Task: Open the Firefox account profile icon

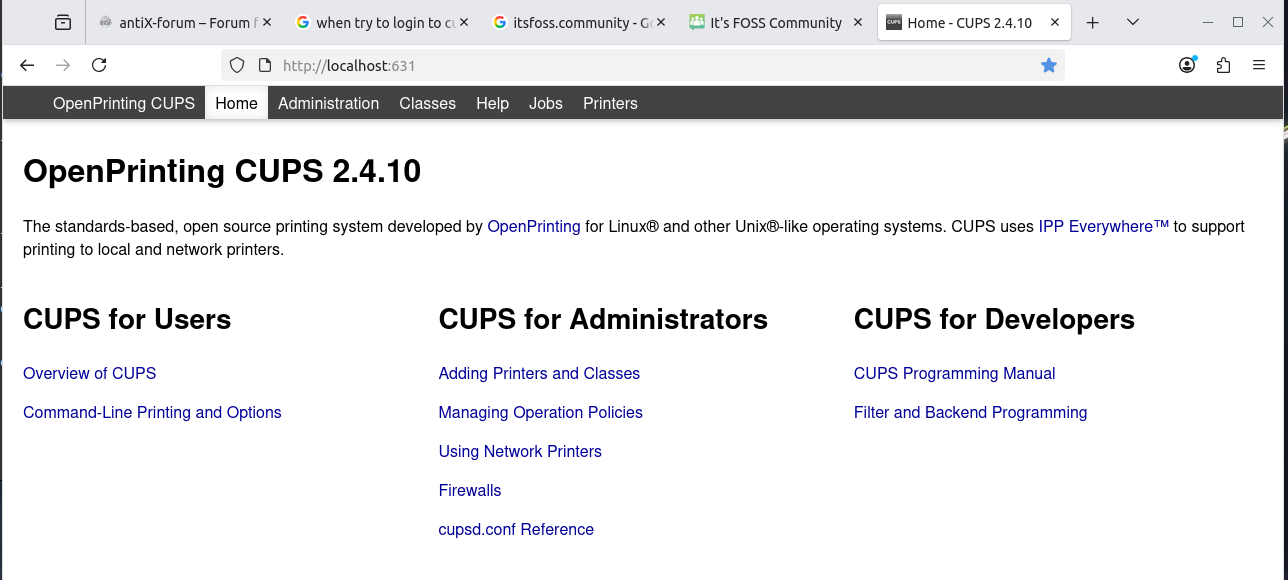Action: [1187, 65]
